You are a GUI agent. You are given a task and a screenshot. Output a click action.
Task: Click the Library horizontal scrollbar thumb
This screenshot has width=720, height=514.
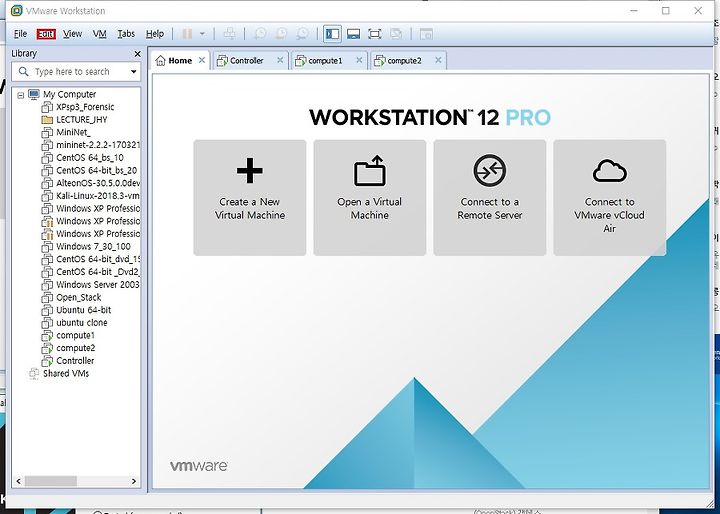[51, 481]
